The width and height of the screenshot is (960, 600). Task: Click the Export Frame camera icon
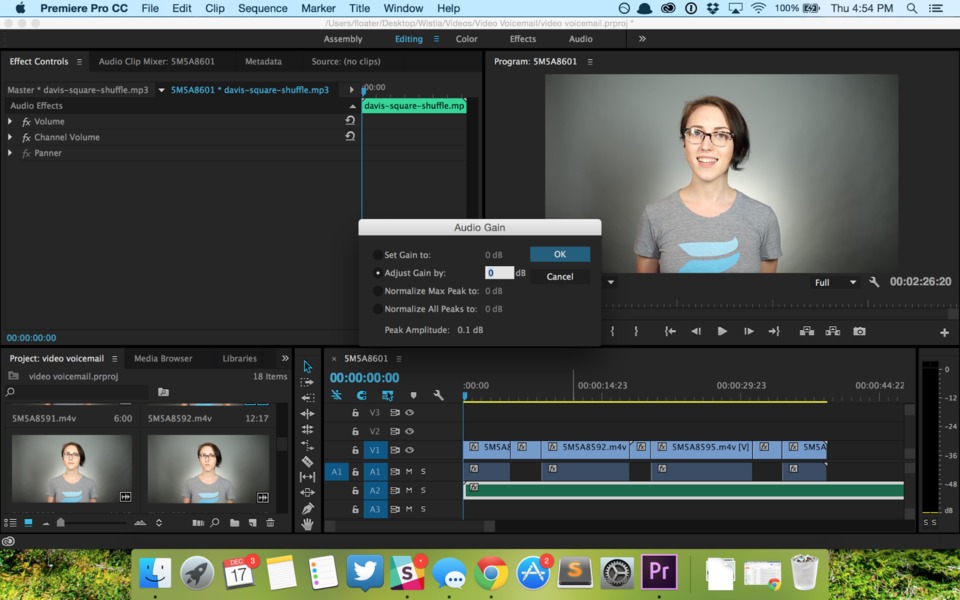point(859,331)
